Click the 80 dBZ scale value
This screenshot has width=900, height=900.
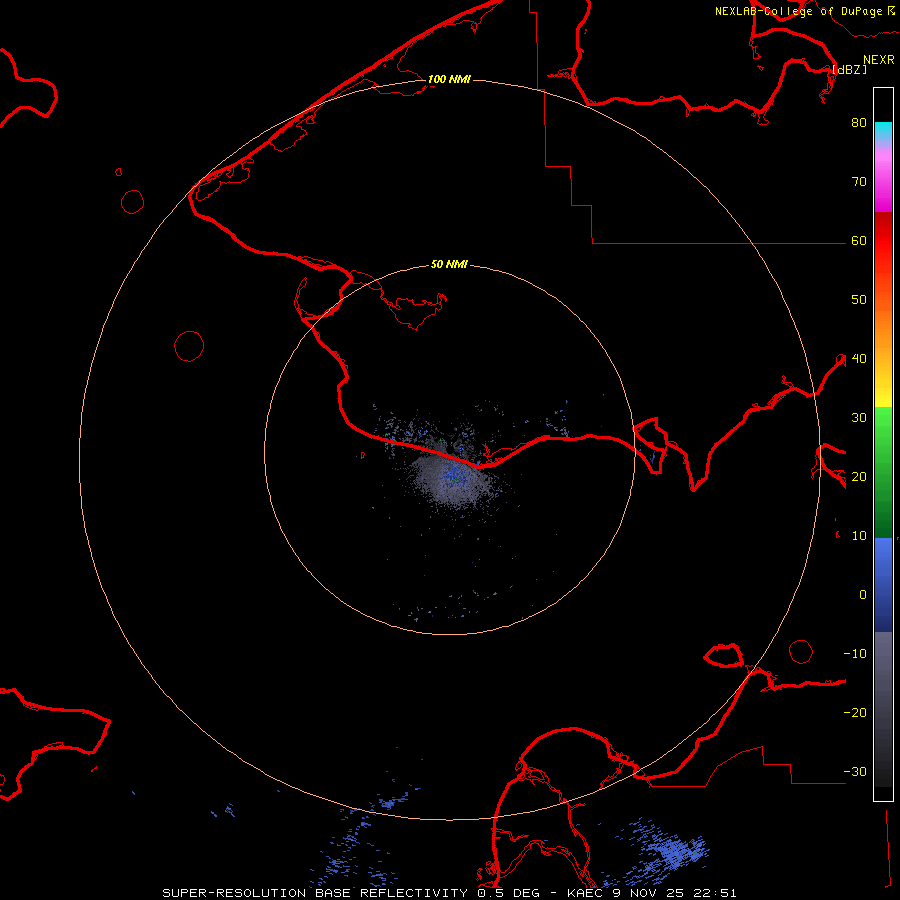tap(859, 122)
